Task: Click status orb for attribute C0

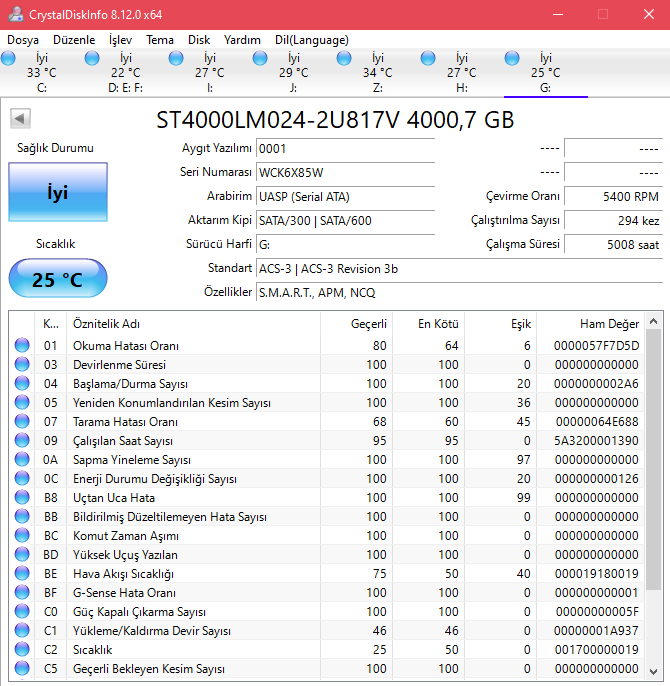Action: [x=22, y=611]
